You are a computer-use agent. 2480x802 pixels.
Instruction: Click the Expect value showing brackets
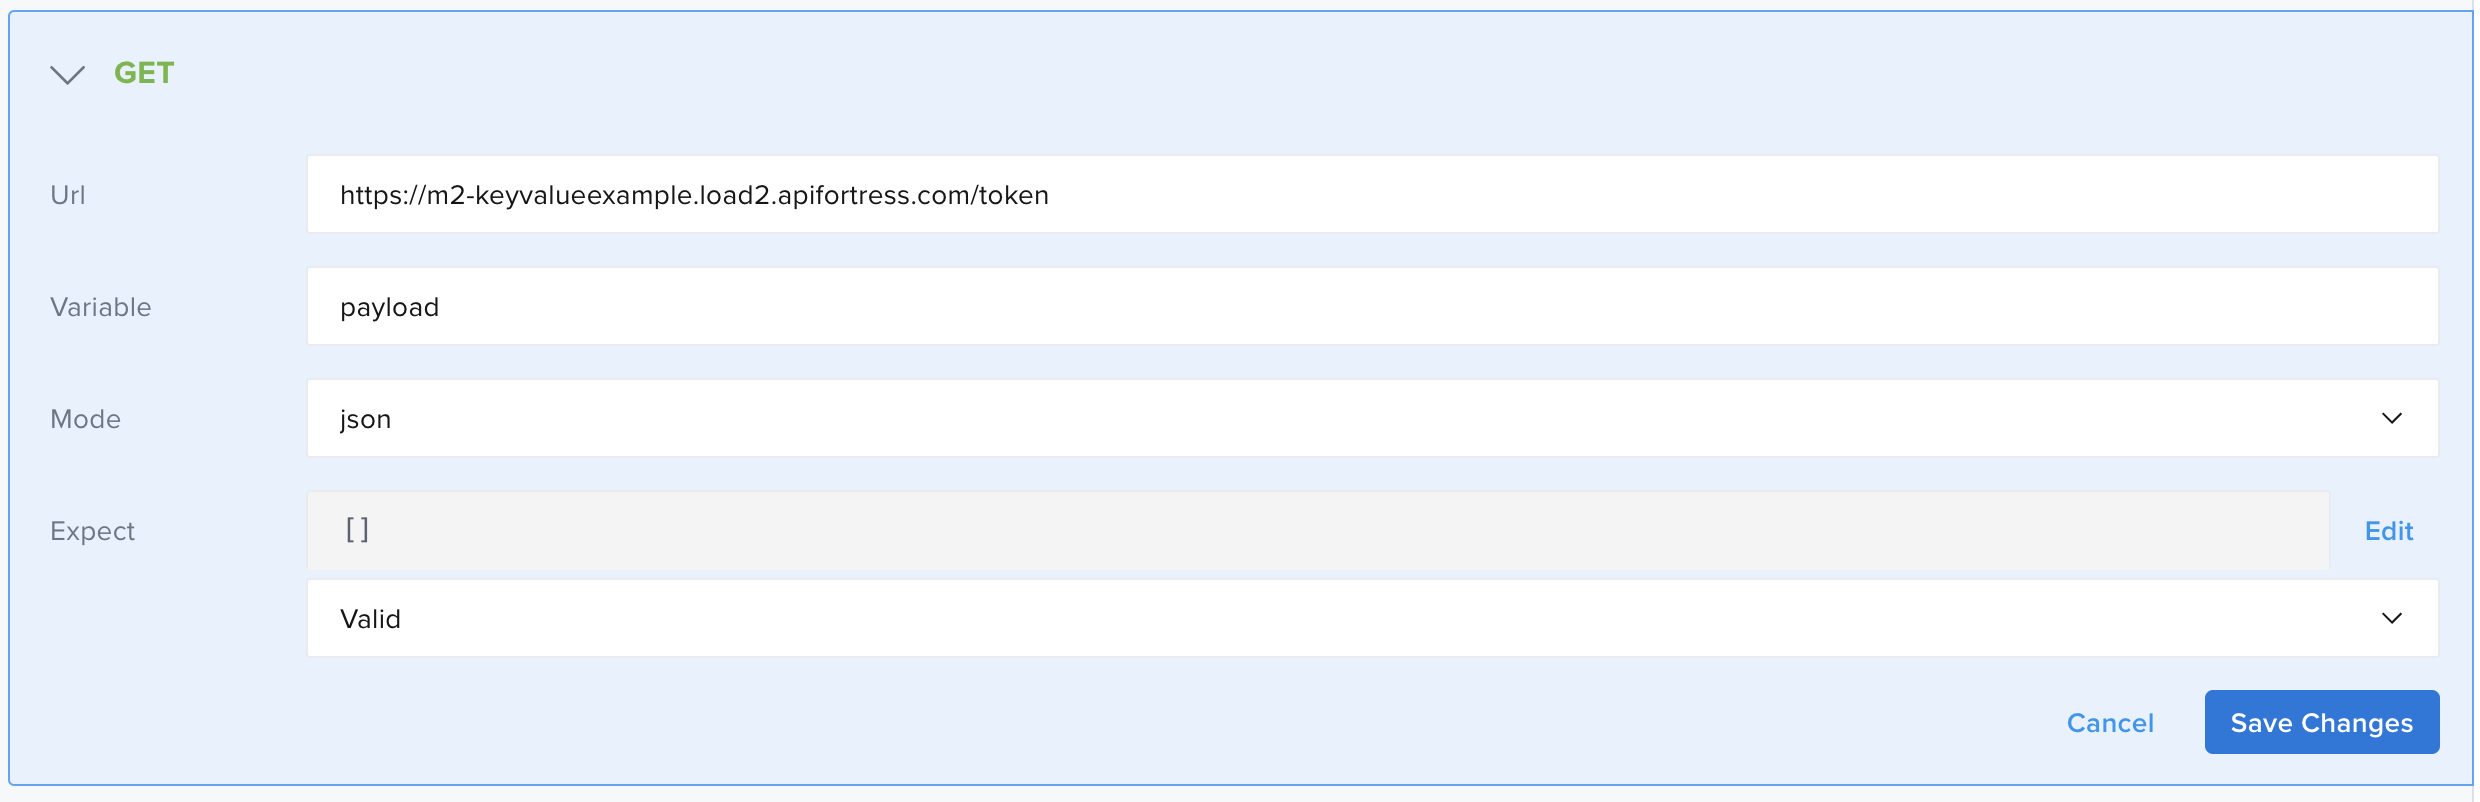(357, 529)
